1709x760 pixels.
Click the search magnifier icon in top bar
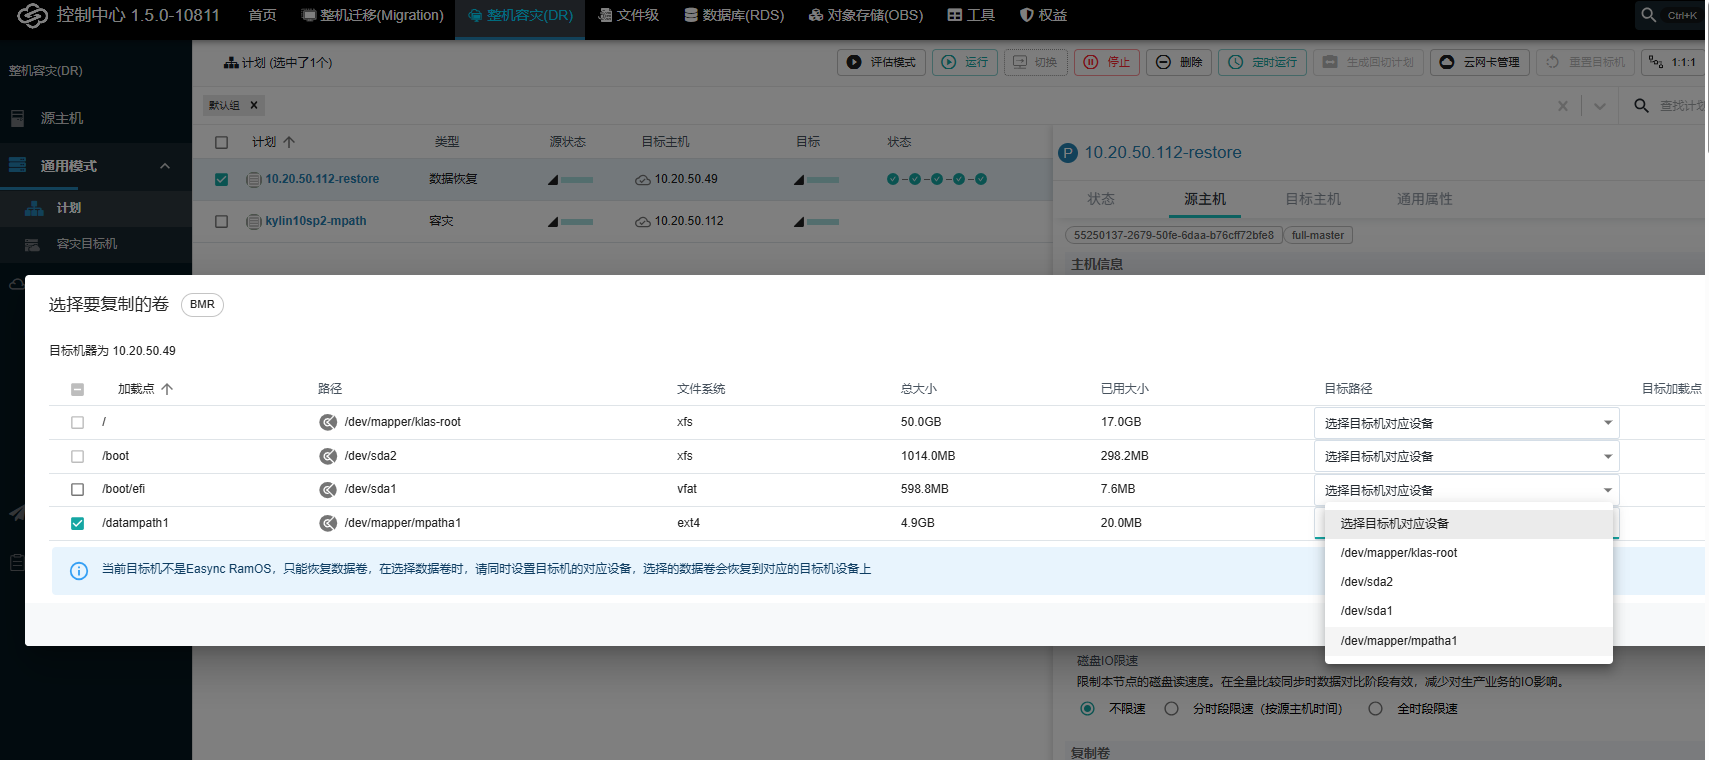(1649, 15)
